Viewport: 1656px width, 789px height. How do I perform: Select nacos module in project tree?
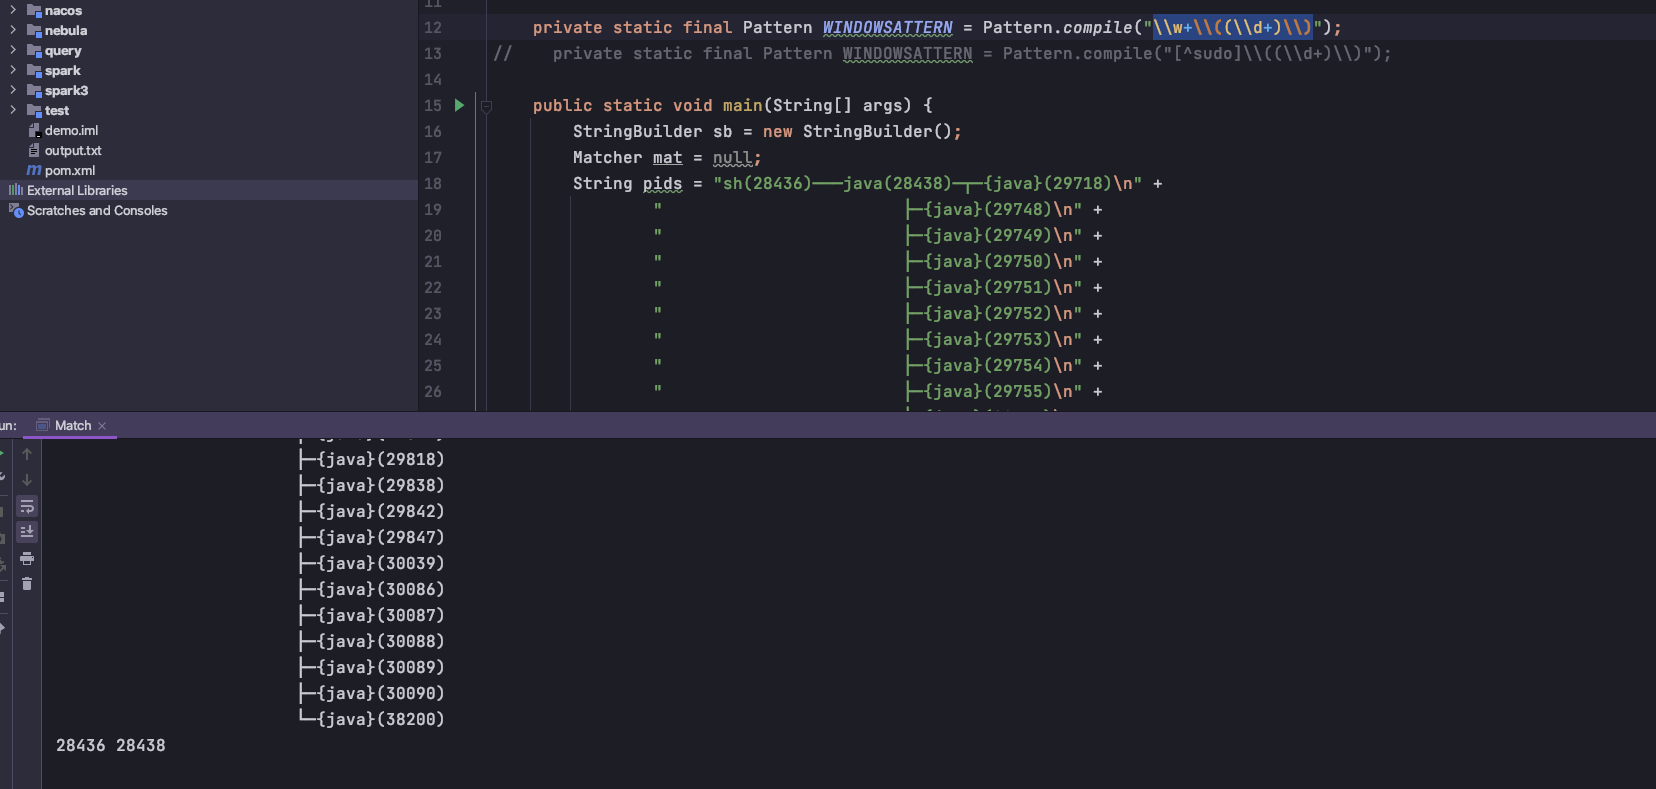point(63,11)
